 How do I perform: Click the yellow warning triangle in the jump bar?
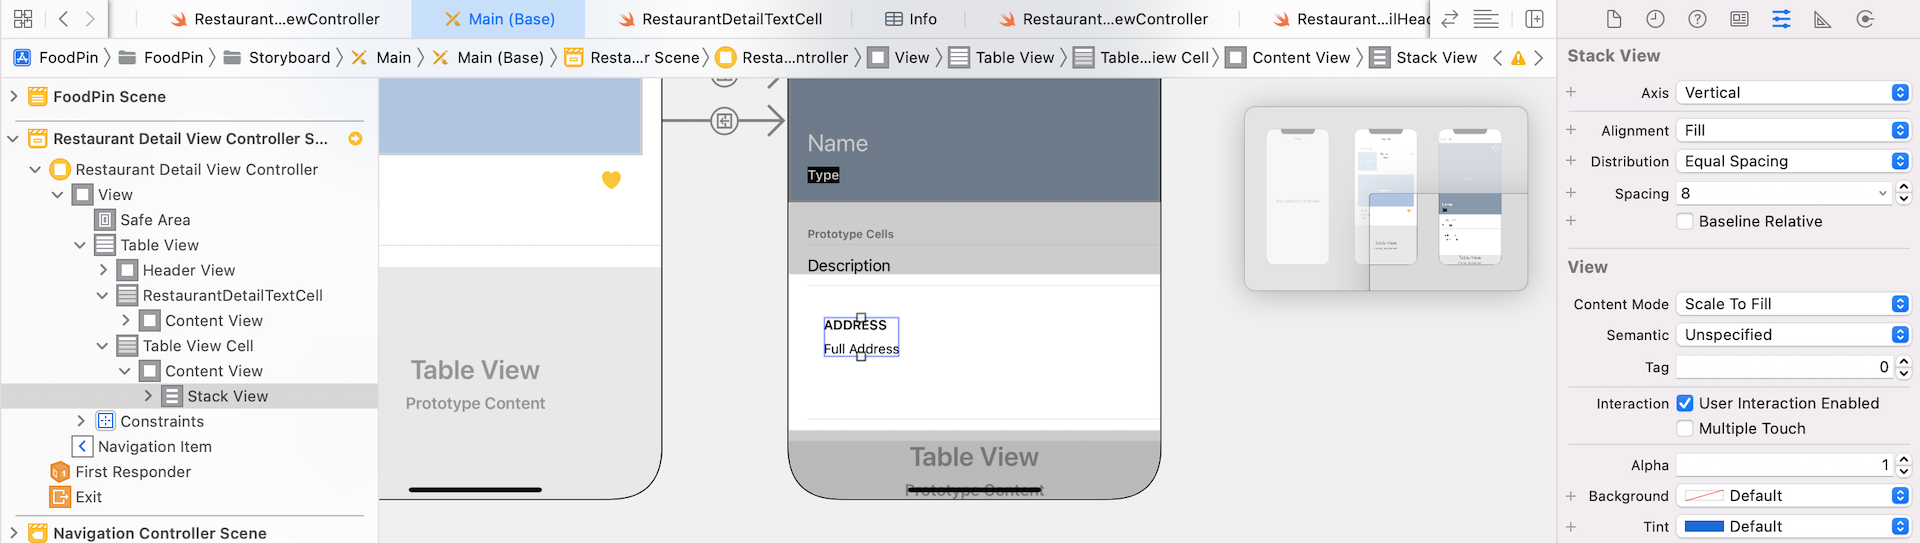[1518, 58]
